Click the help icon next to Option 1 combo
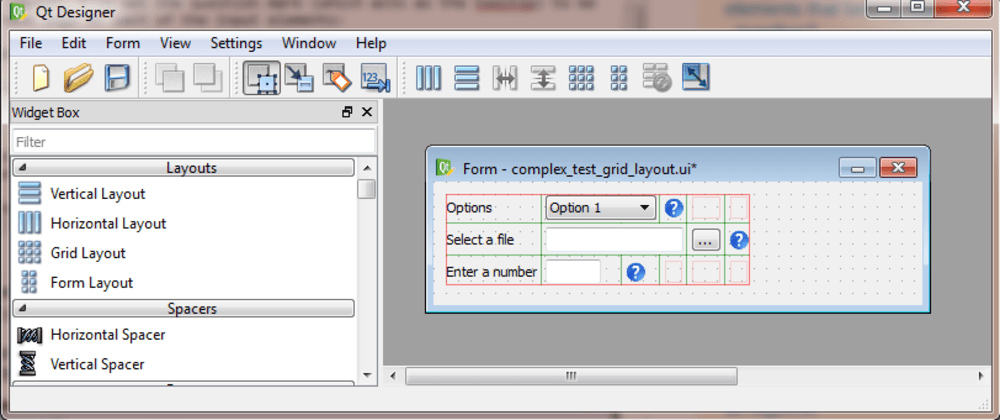Screen dimensions: 1000x420 (x=674, y=208)
